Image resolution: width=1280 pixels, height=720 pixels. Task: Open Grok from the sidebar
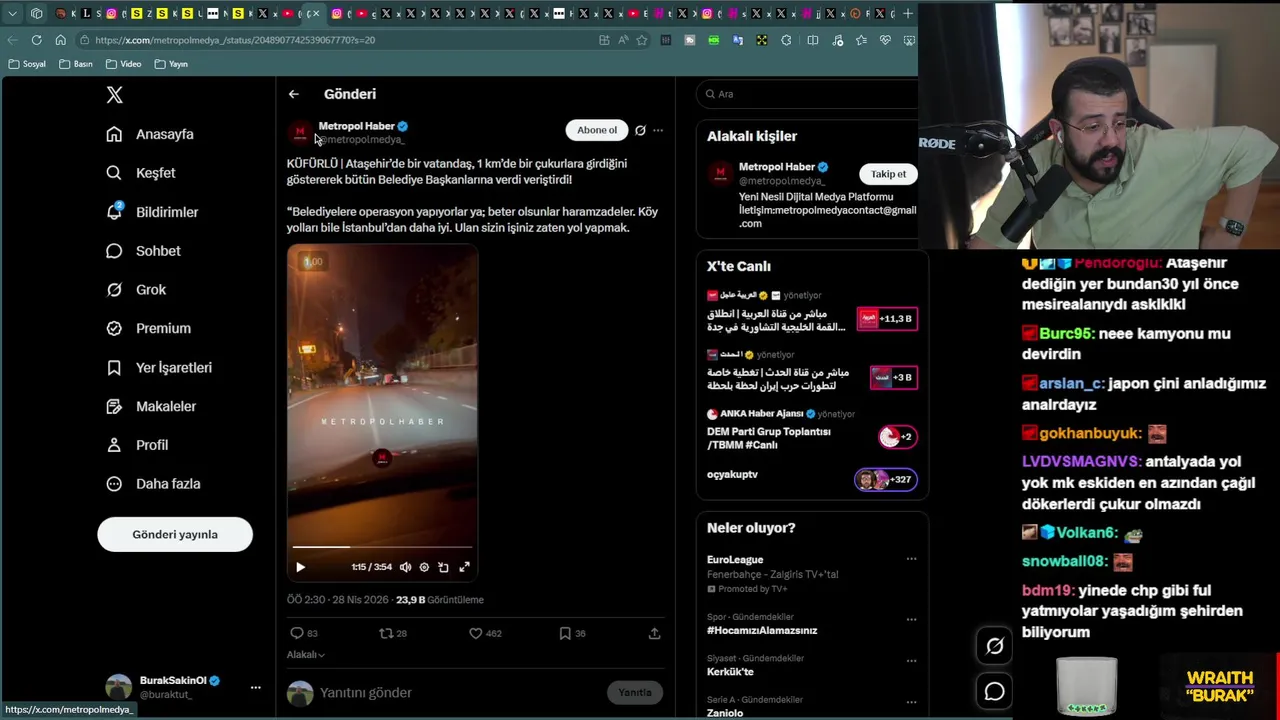pos(136,290)
